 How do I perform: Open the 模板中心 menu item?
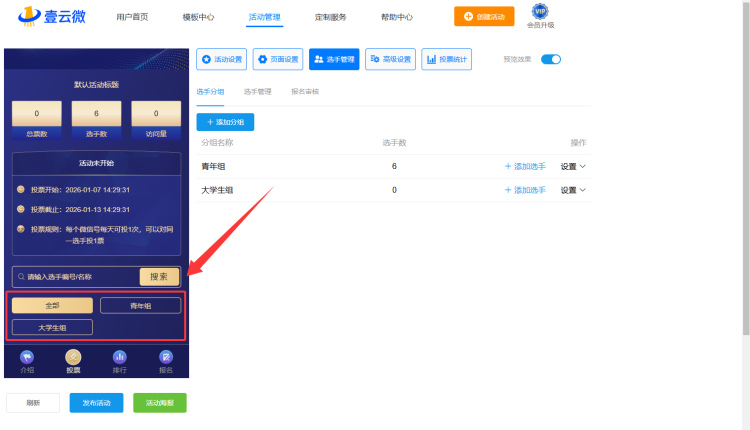coord(199,17)
